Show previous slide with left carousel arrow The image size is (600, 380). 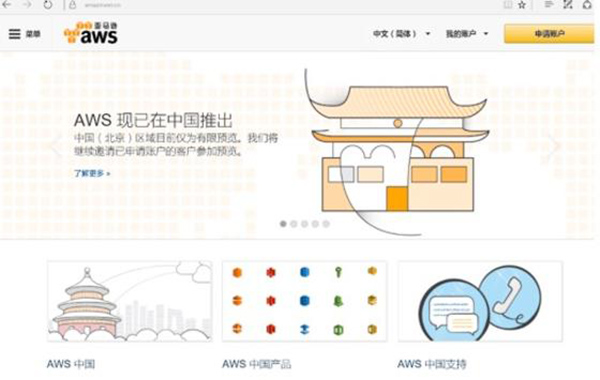57,145
